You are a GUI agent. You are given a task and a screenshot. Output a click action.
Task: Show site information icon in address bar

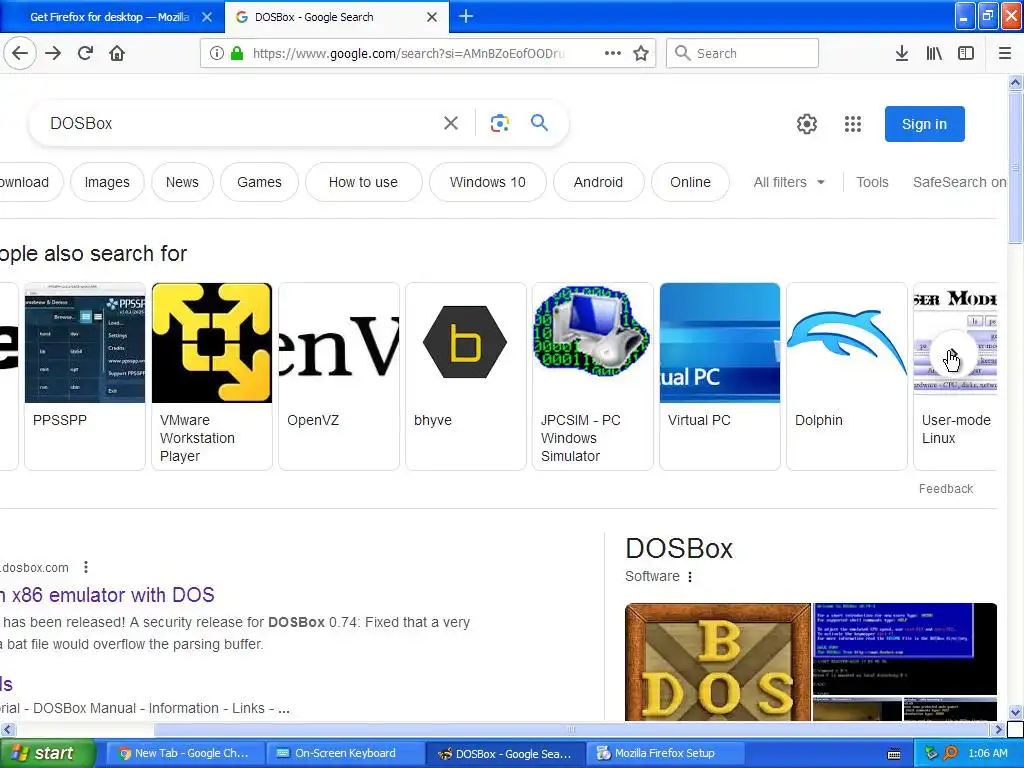[216, 53]
